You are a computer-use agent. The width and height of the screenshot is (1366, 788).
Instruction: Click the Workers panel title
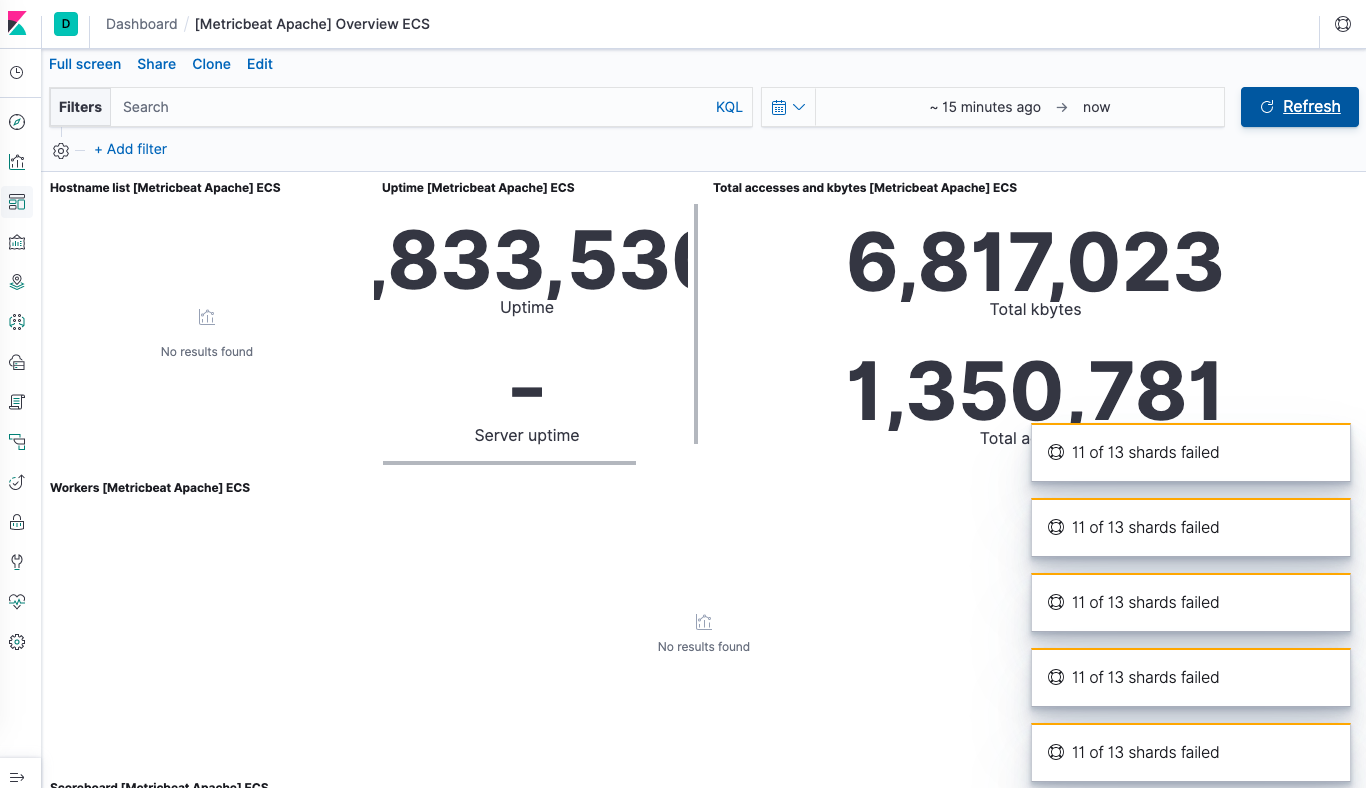coord(150,488)
